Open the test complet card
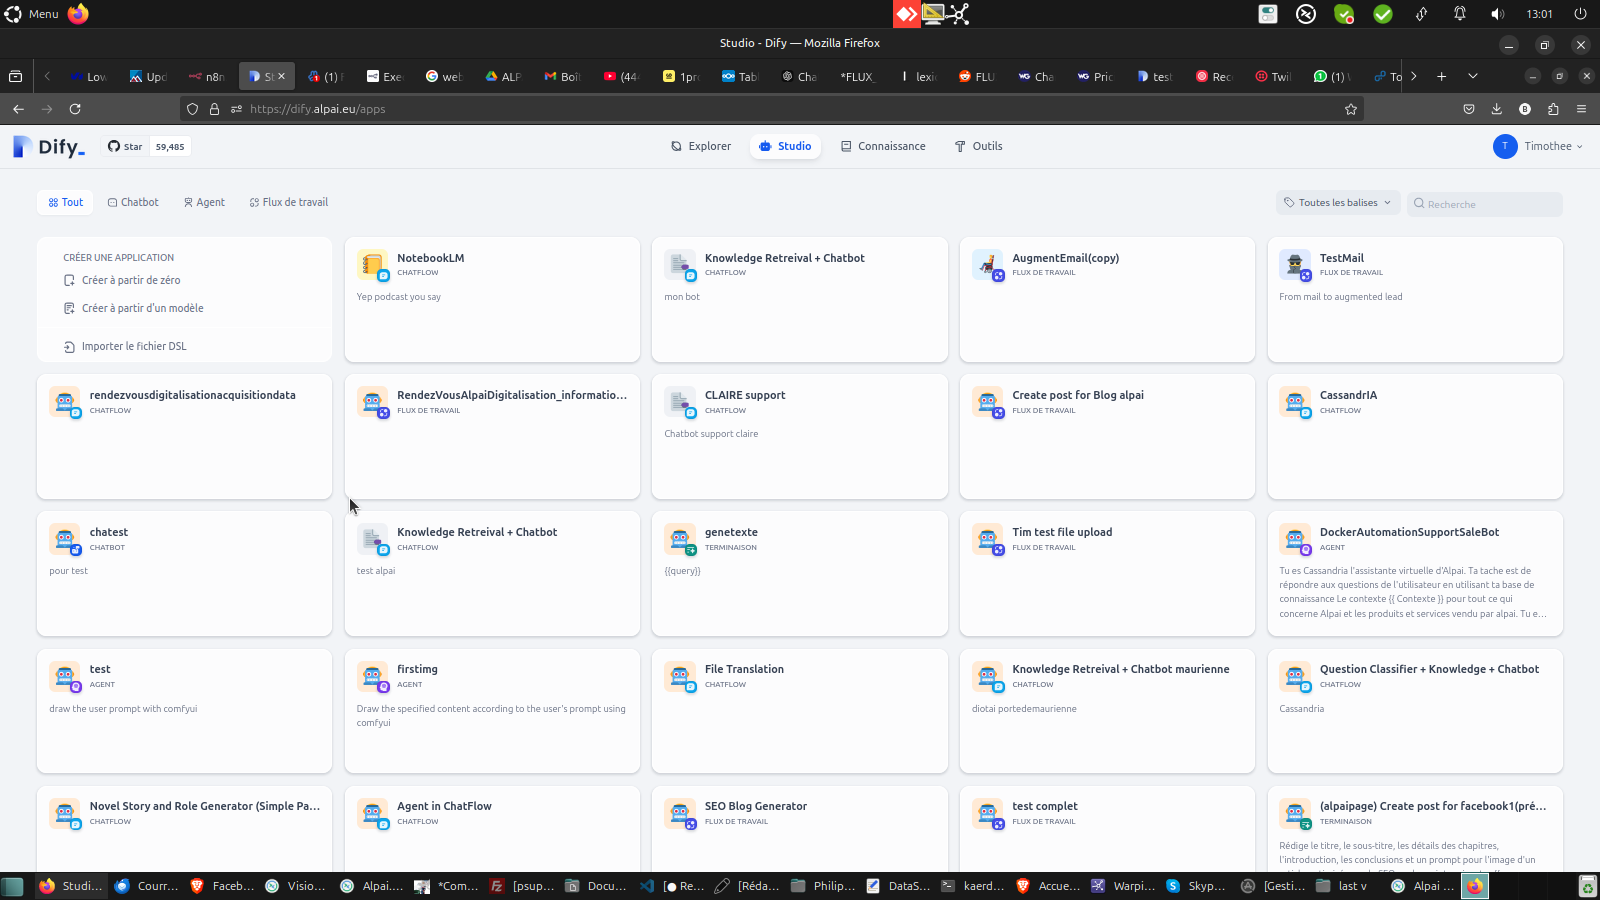 click(1107, 828)
